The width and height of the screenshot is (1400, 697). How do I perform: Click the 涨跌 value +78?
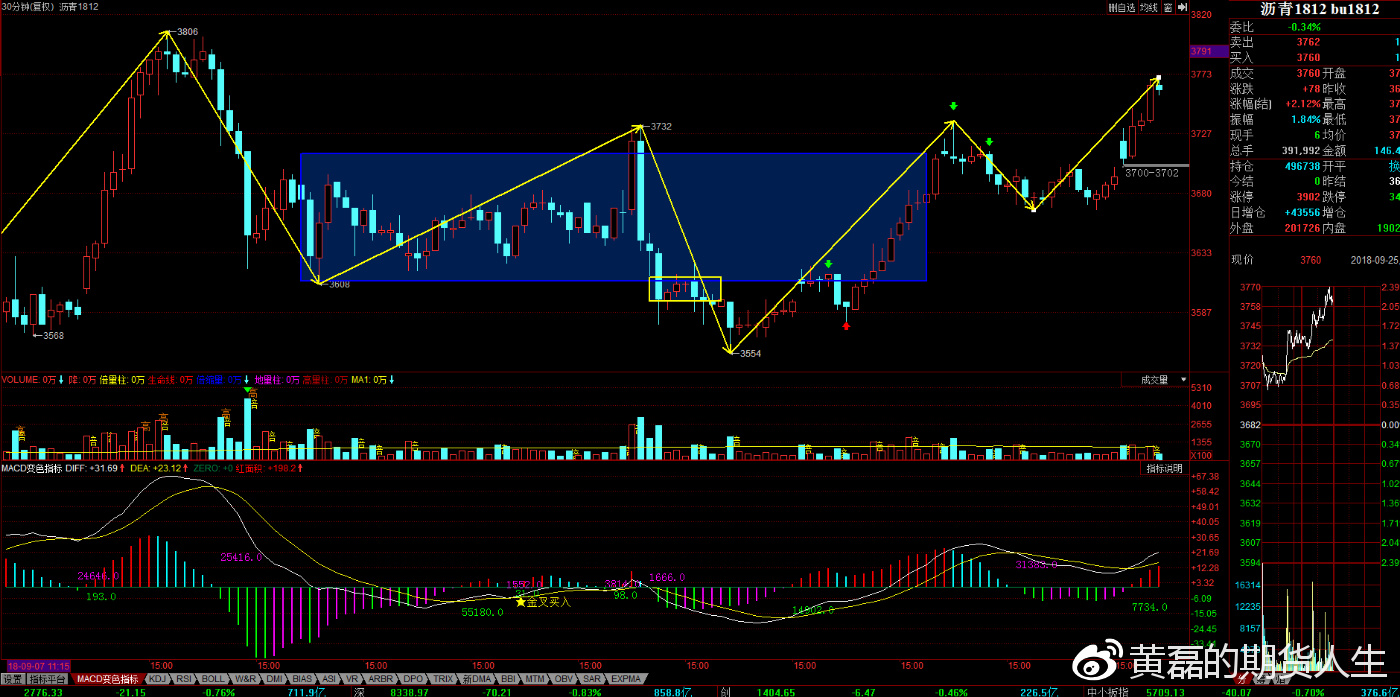1311,89
